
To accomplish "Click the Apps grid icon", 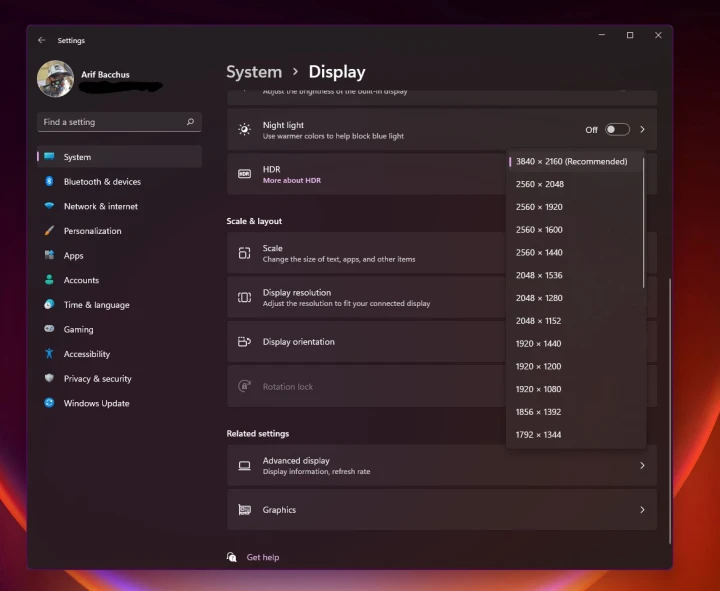I will point(49,255).
